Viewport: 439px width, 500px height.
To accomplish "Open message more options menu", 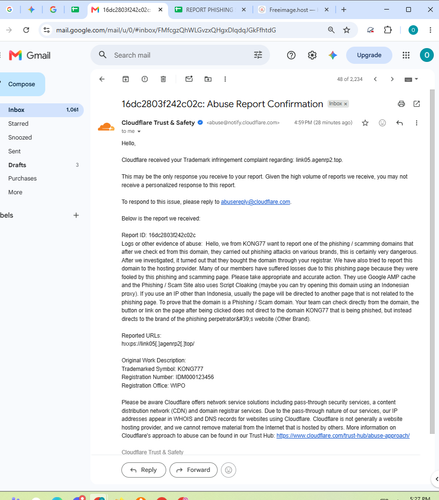I will click(x=417, y=123).
